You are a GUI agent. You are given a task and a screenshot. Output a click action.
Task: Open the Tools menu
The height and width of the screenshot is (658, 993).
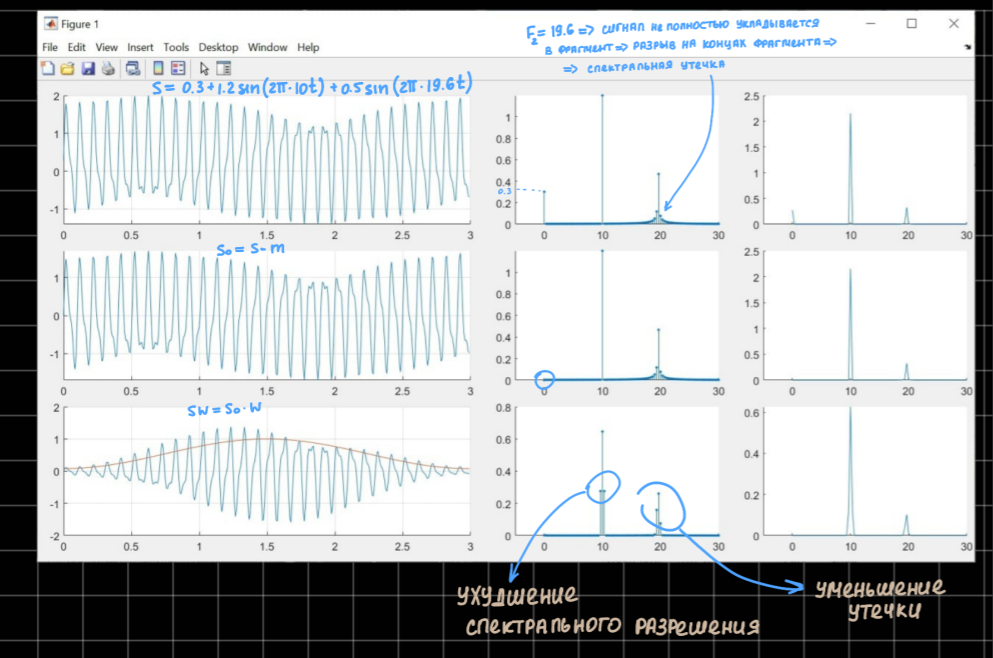click(x=176, y=47)
